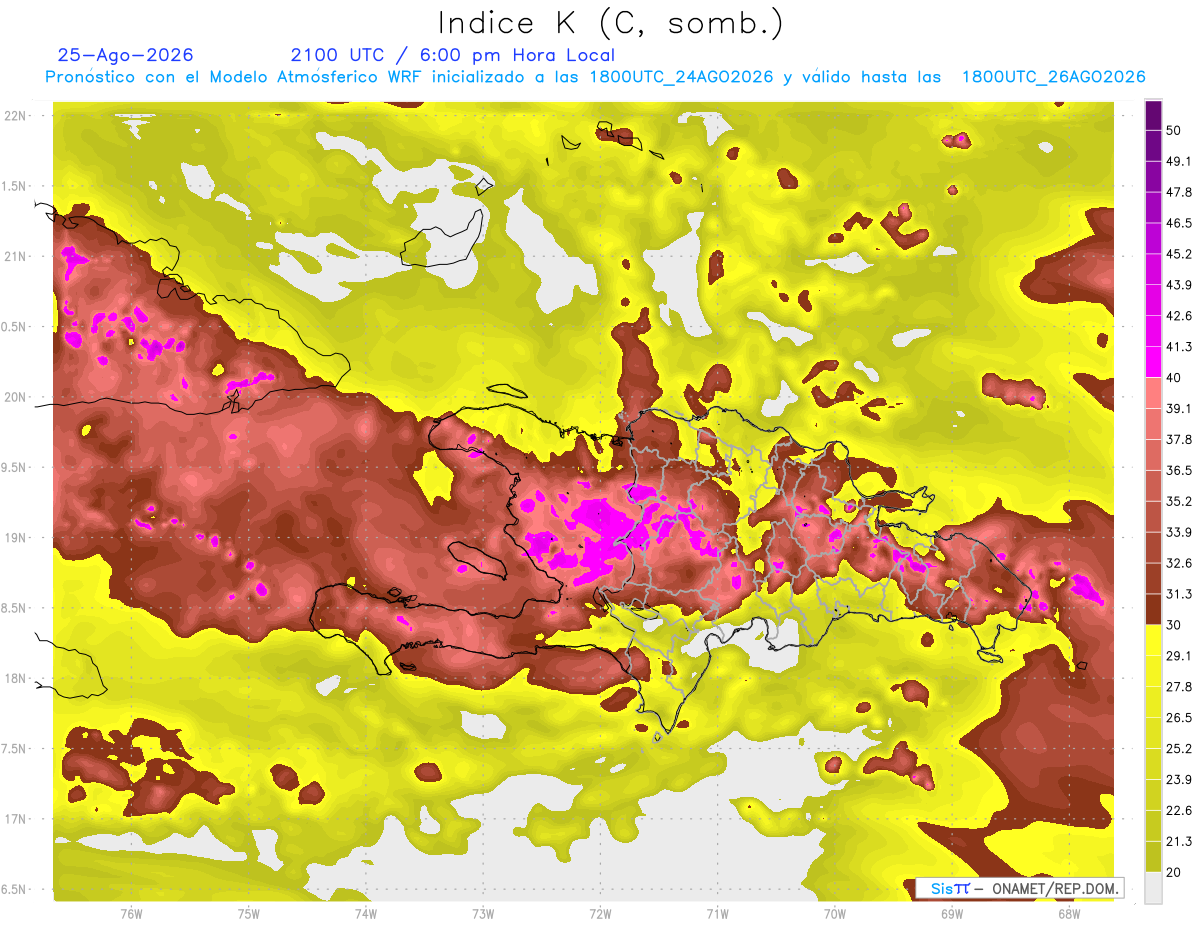Pick the gray swatch below 20 in the color bar
This screenshot has height=927, width=1200.
[x=1153, y=887]
